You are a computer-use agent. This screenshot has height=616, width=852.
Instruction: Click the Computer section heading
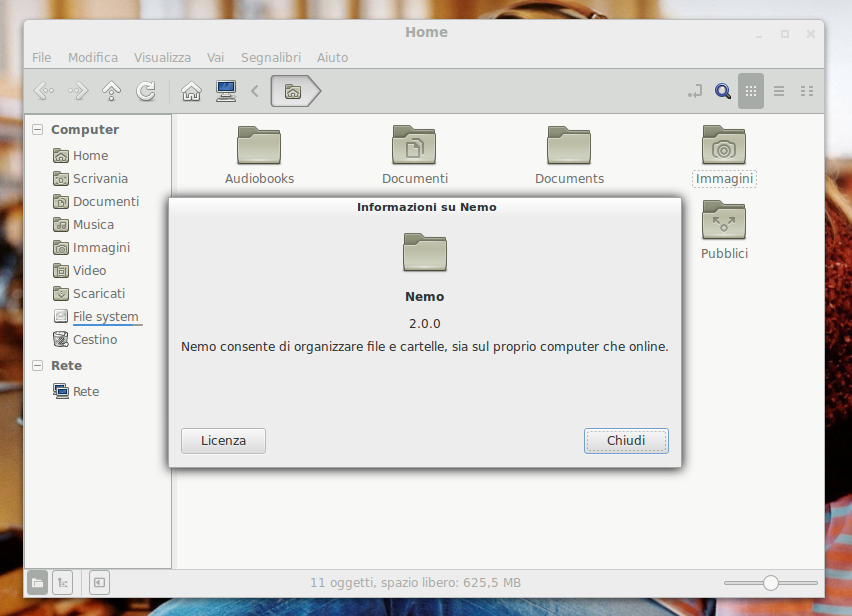(85, 129)
